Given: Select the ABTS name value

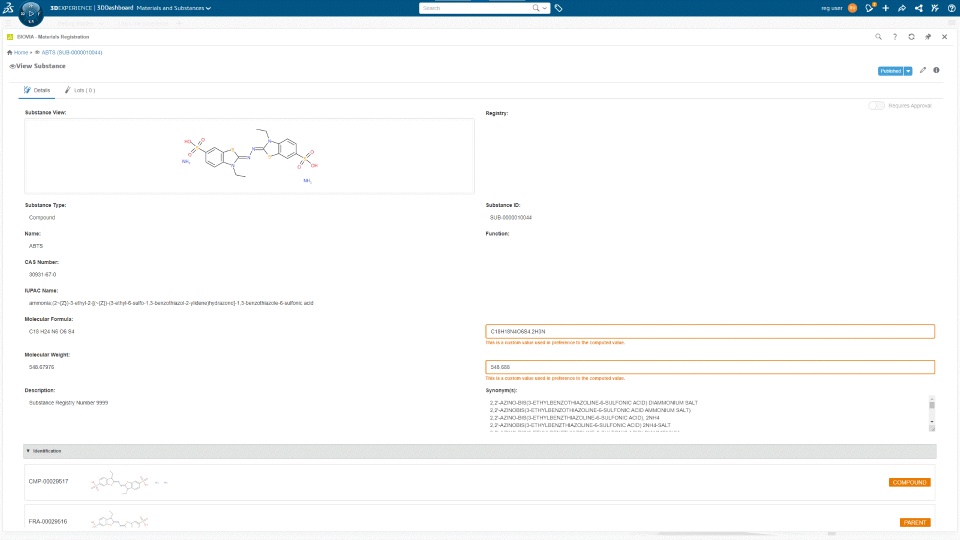Looking at the screenshot, I should pos(36,246).
